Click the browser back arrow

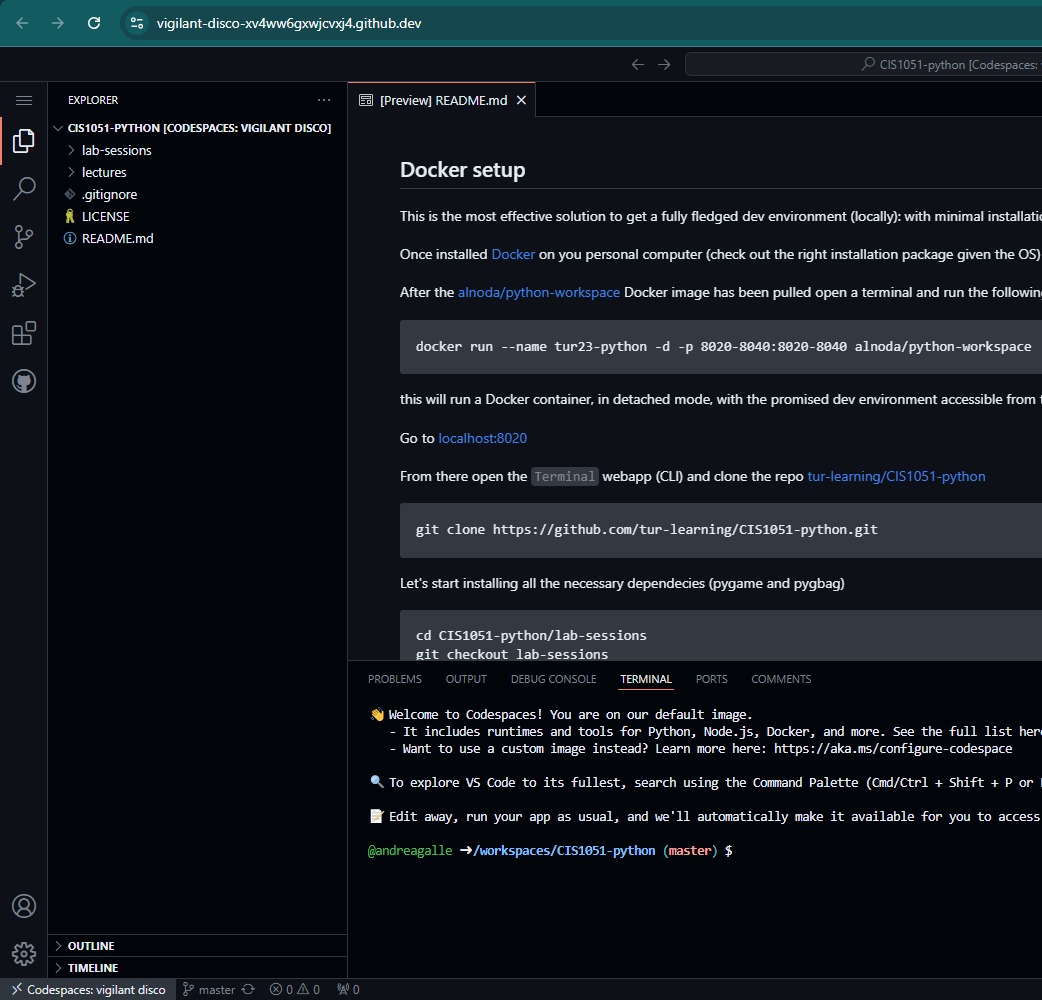click(23, 23)
